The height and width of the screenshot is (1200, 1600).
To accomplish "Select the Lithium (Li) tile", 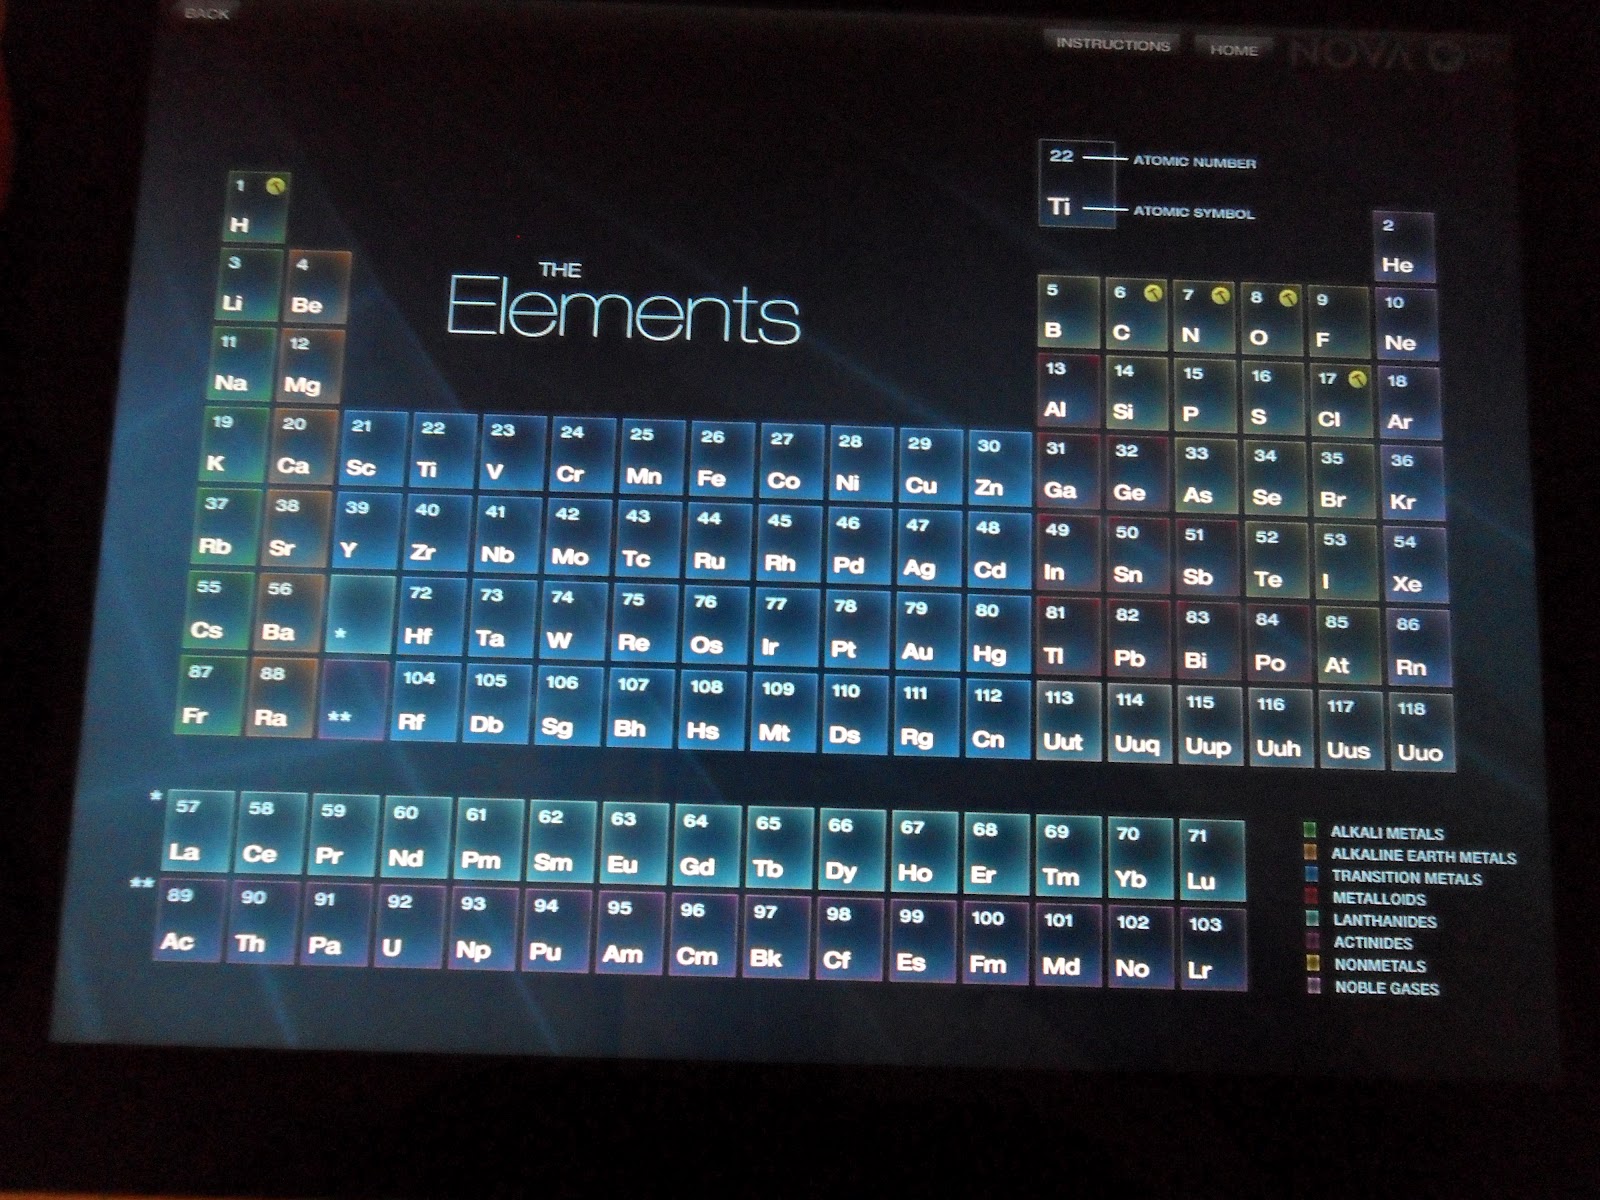I will 250,284.
